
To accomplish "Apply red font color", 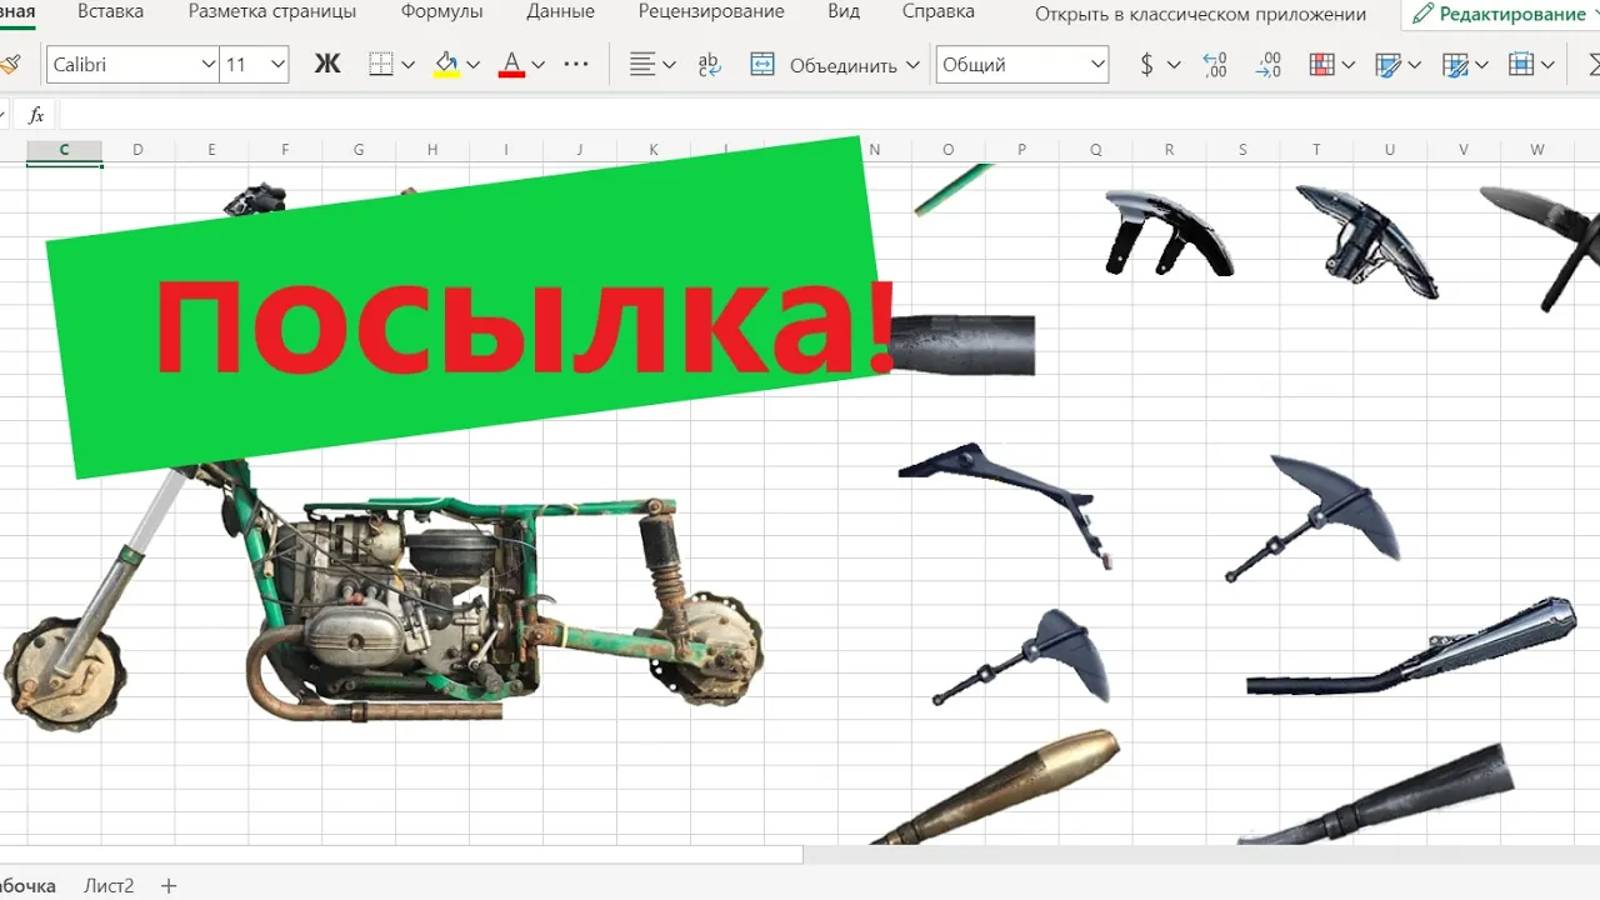I will point(511,64).
